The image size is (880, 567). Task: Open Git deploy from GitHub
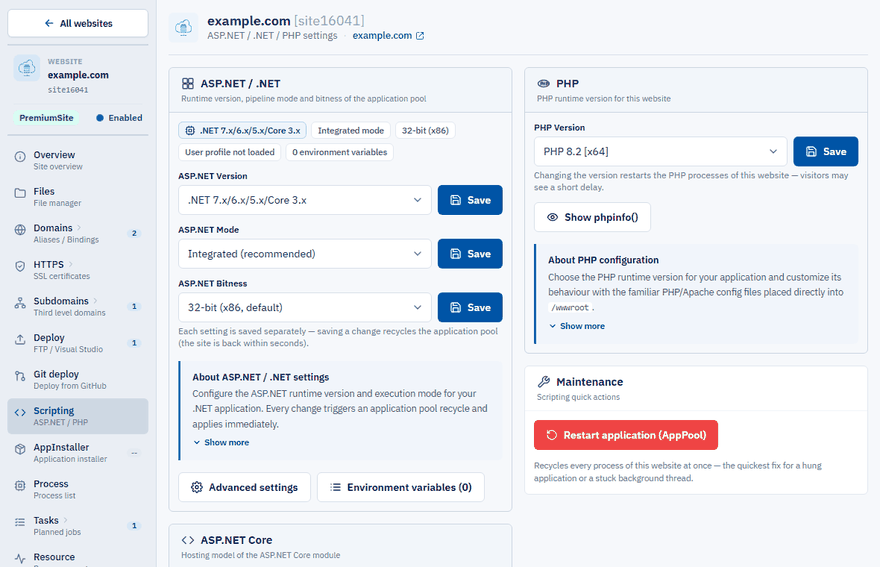(78, 379)
